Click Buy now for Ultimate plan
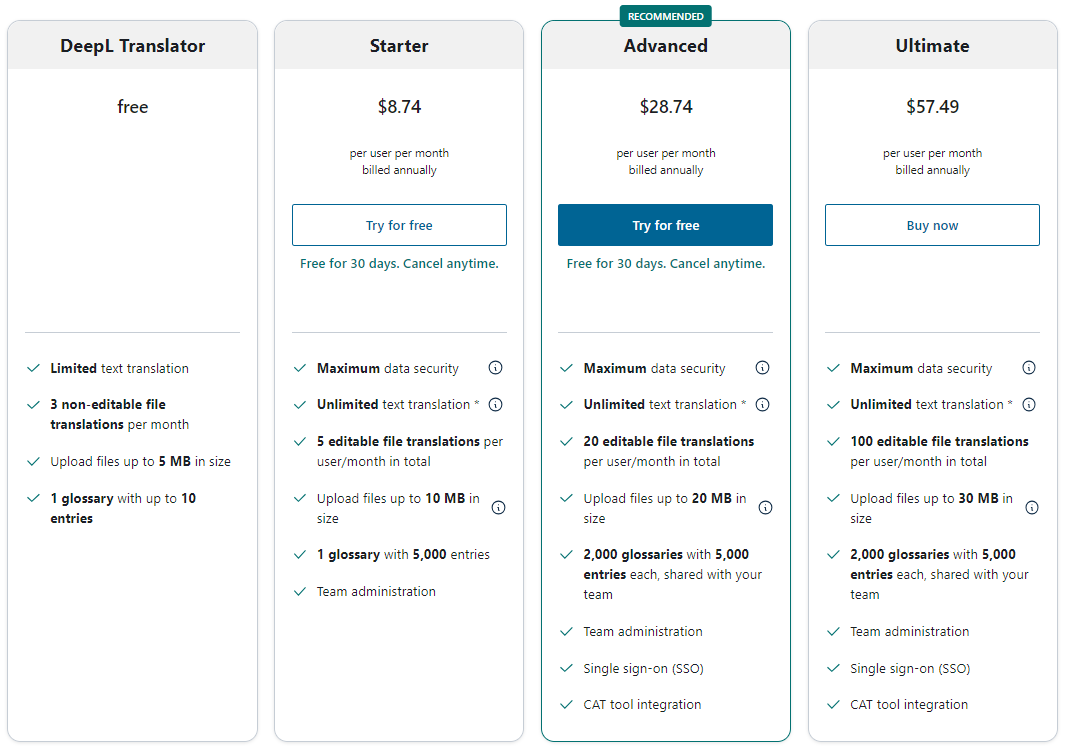This screenshot has height=747, width=1074. 932,225
